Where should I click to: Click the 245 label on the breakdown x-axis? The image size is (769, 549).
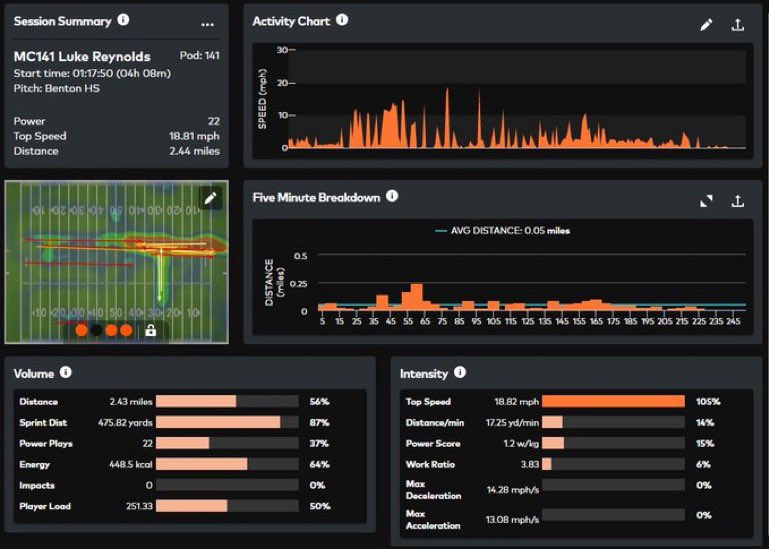pyautogui.click(x=733, y=321)
